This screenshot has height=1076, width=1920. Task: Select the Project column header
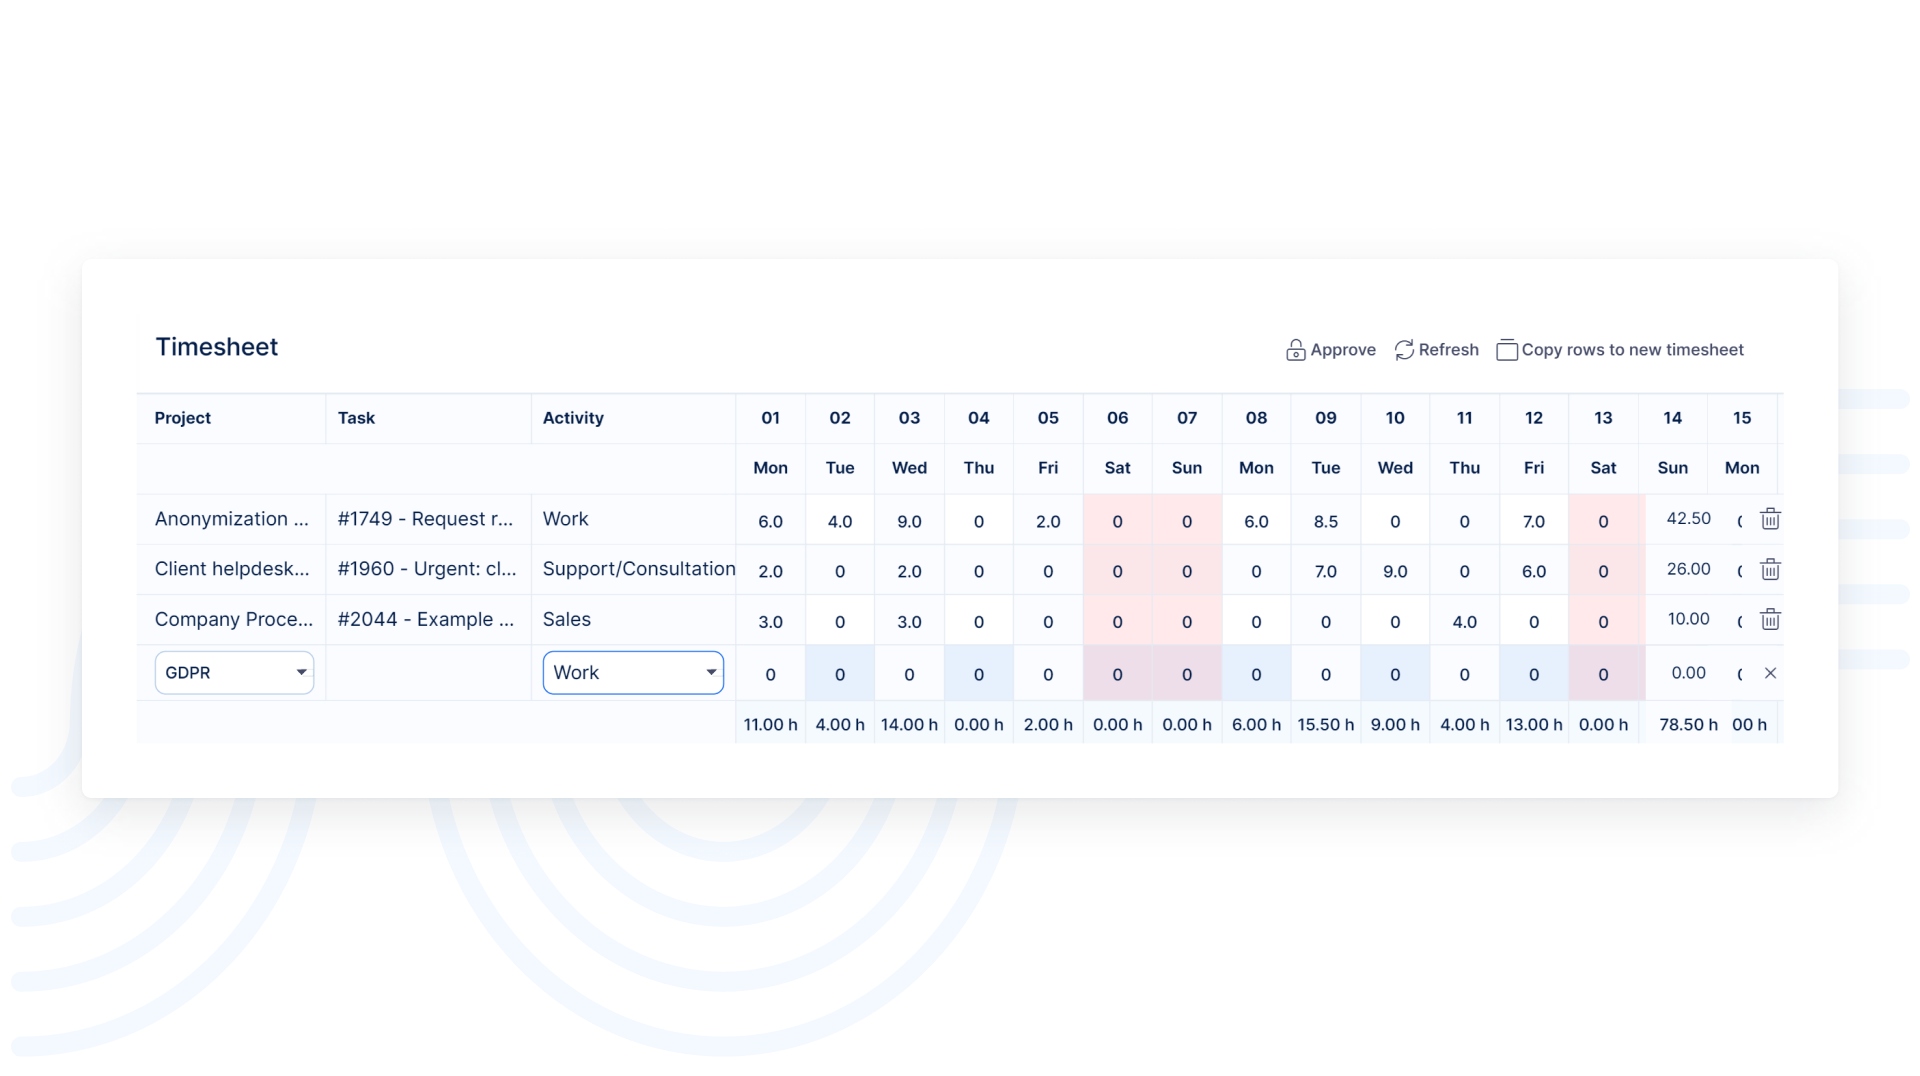pyautogui.click(x=183, y=418)
